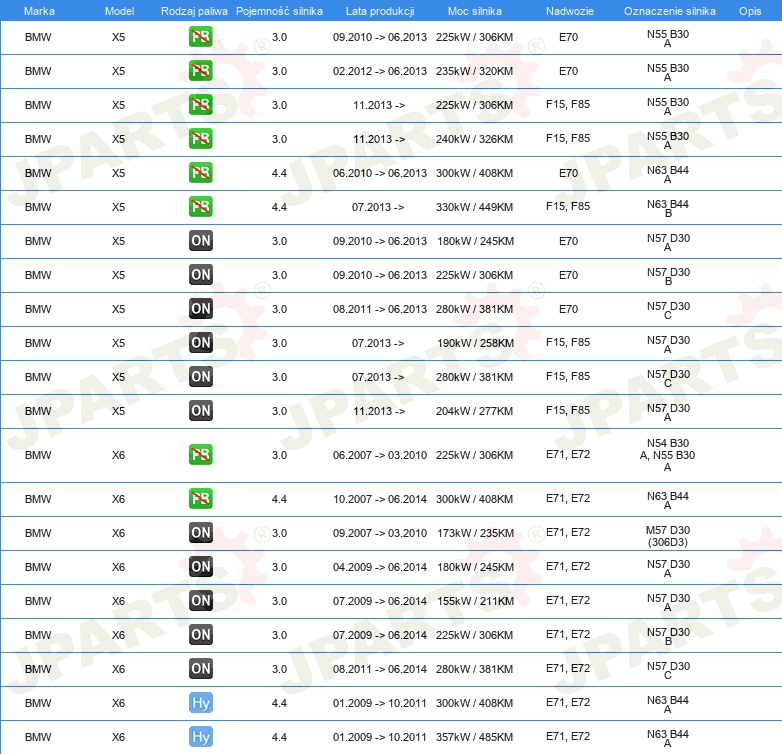The width and height of the screenshot is (782, 754).
Task: Click the Lata produkcji column header
Action: pos(380,11)
